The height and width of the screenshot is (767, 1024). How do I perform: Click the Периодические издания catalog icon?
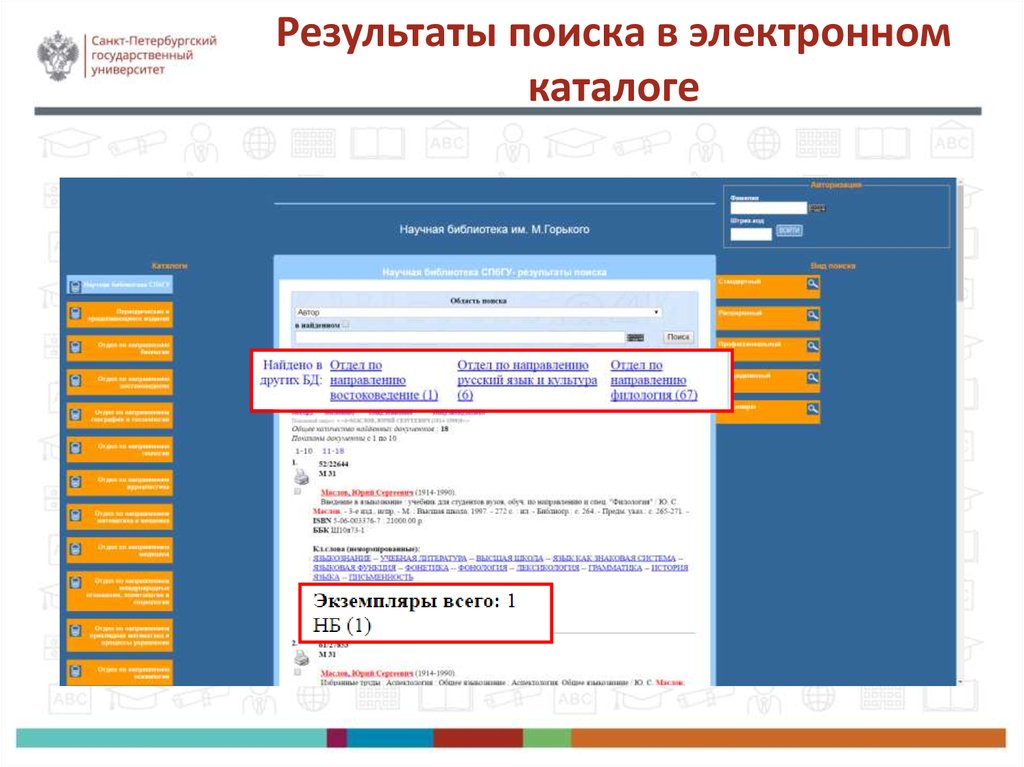[76, 314]
